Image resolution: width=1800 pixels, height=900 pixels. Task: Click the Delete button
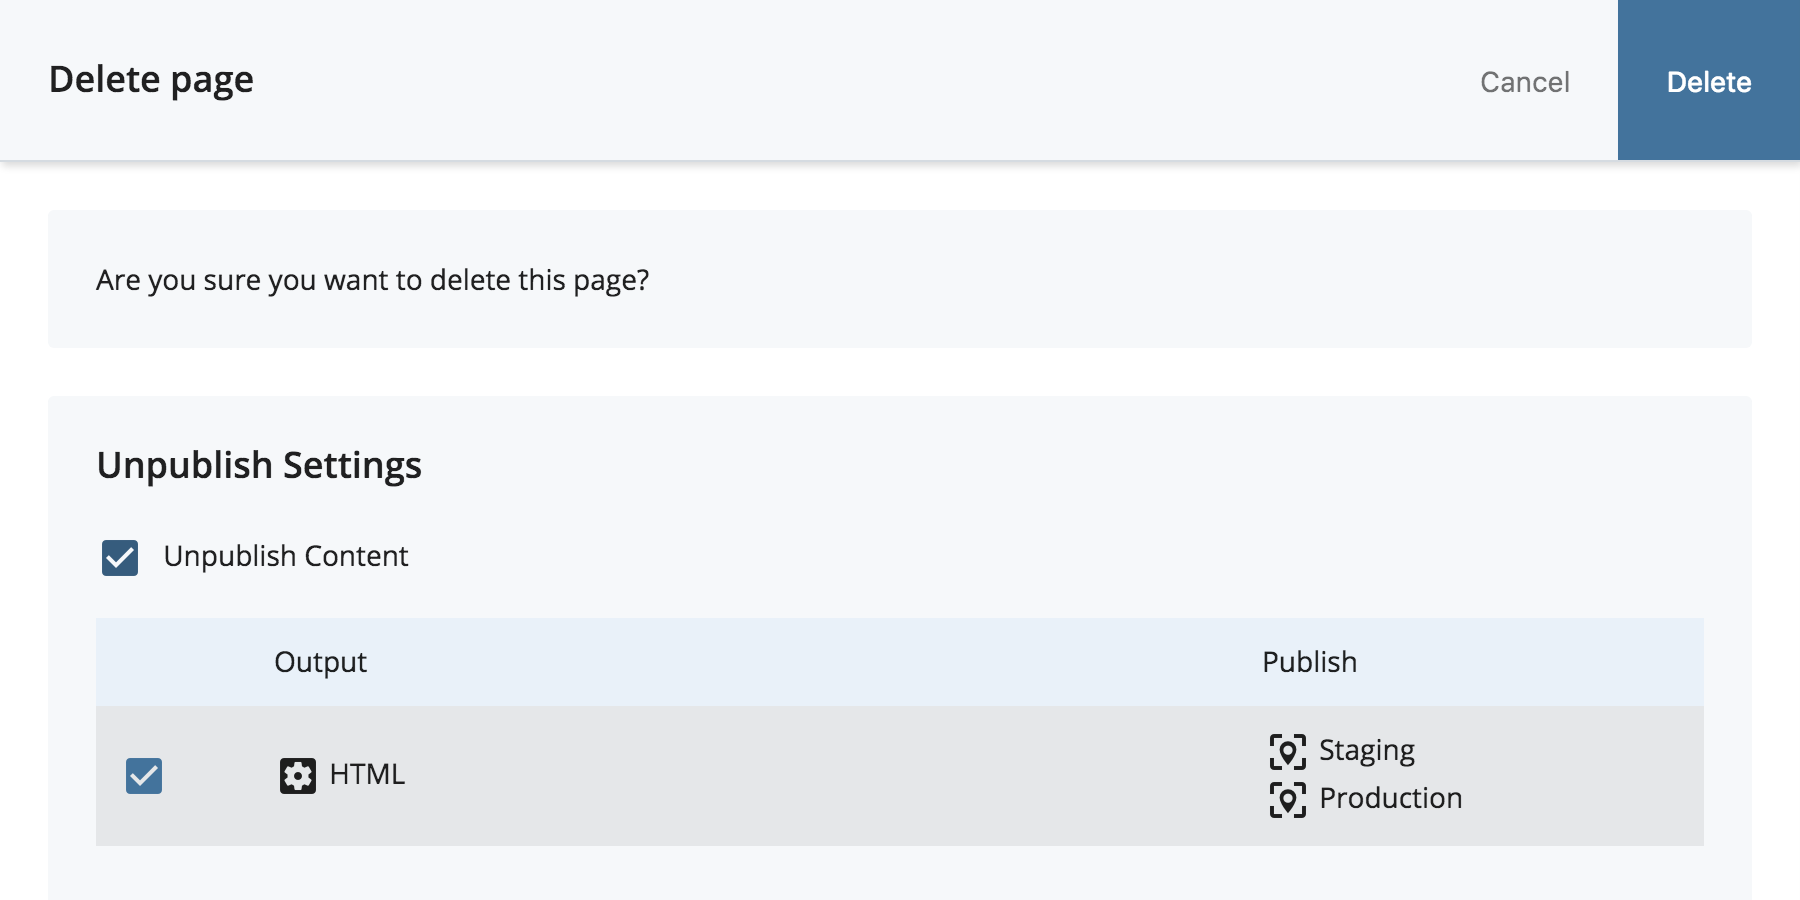click(1708, 81)
